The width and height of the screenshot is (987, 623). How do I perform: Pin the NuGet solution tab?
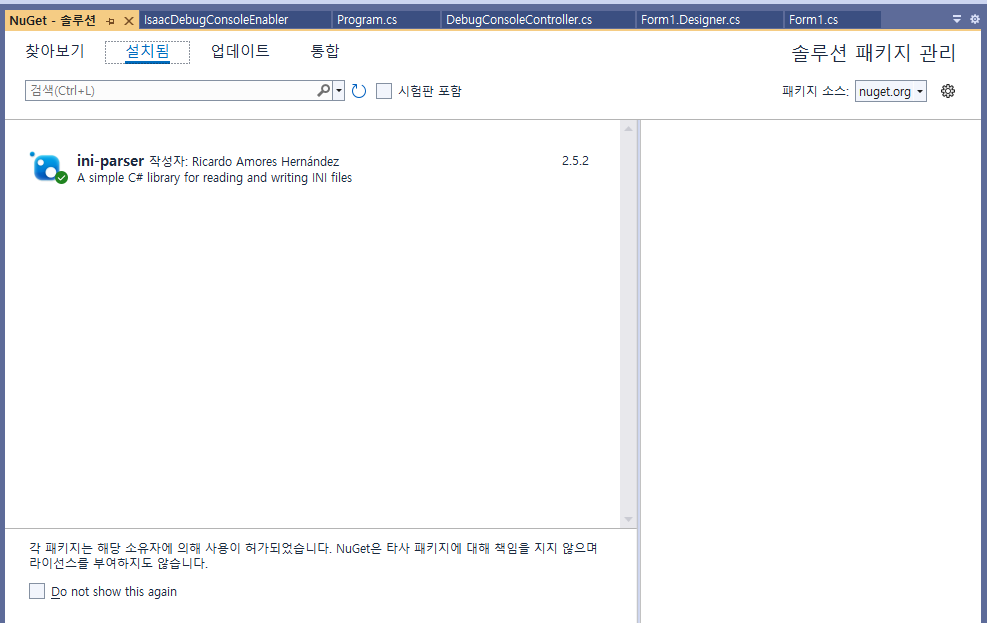click(111, 21)
